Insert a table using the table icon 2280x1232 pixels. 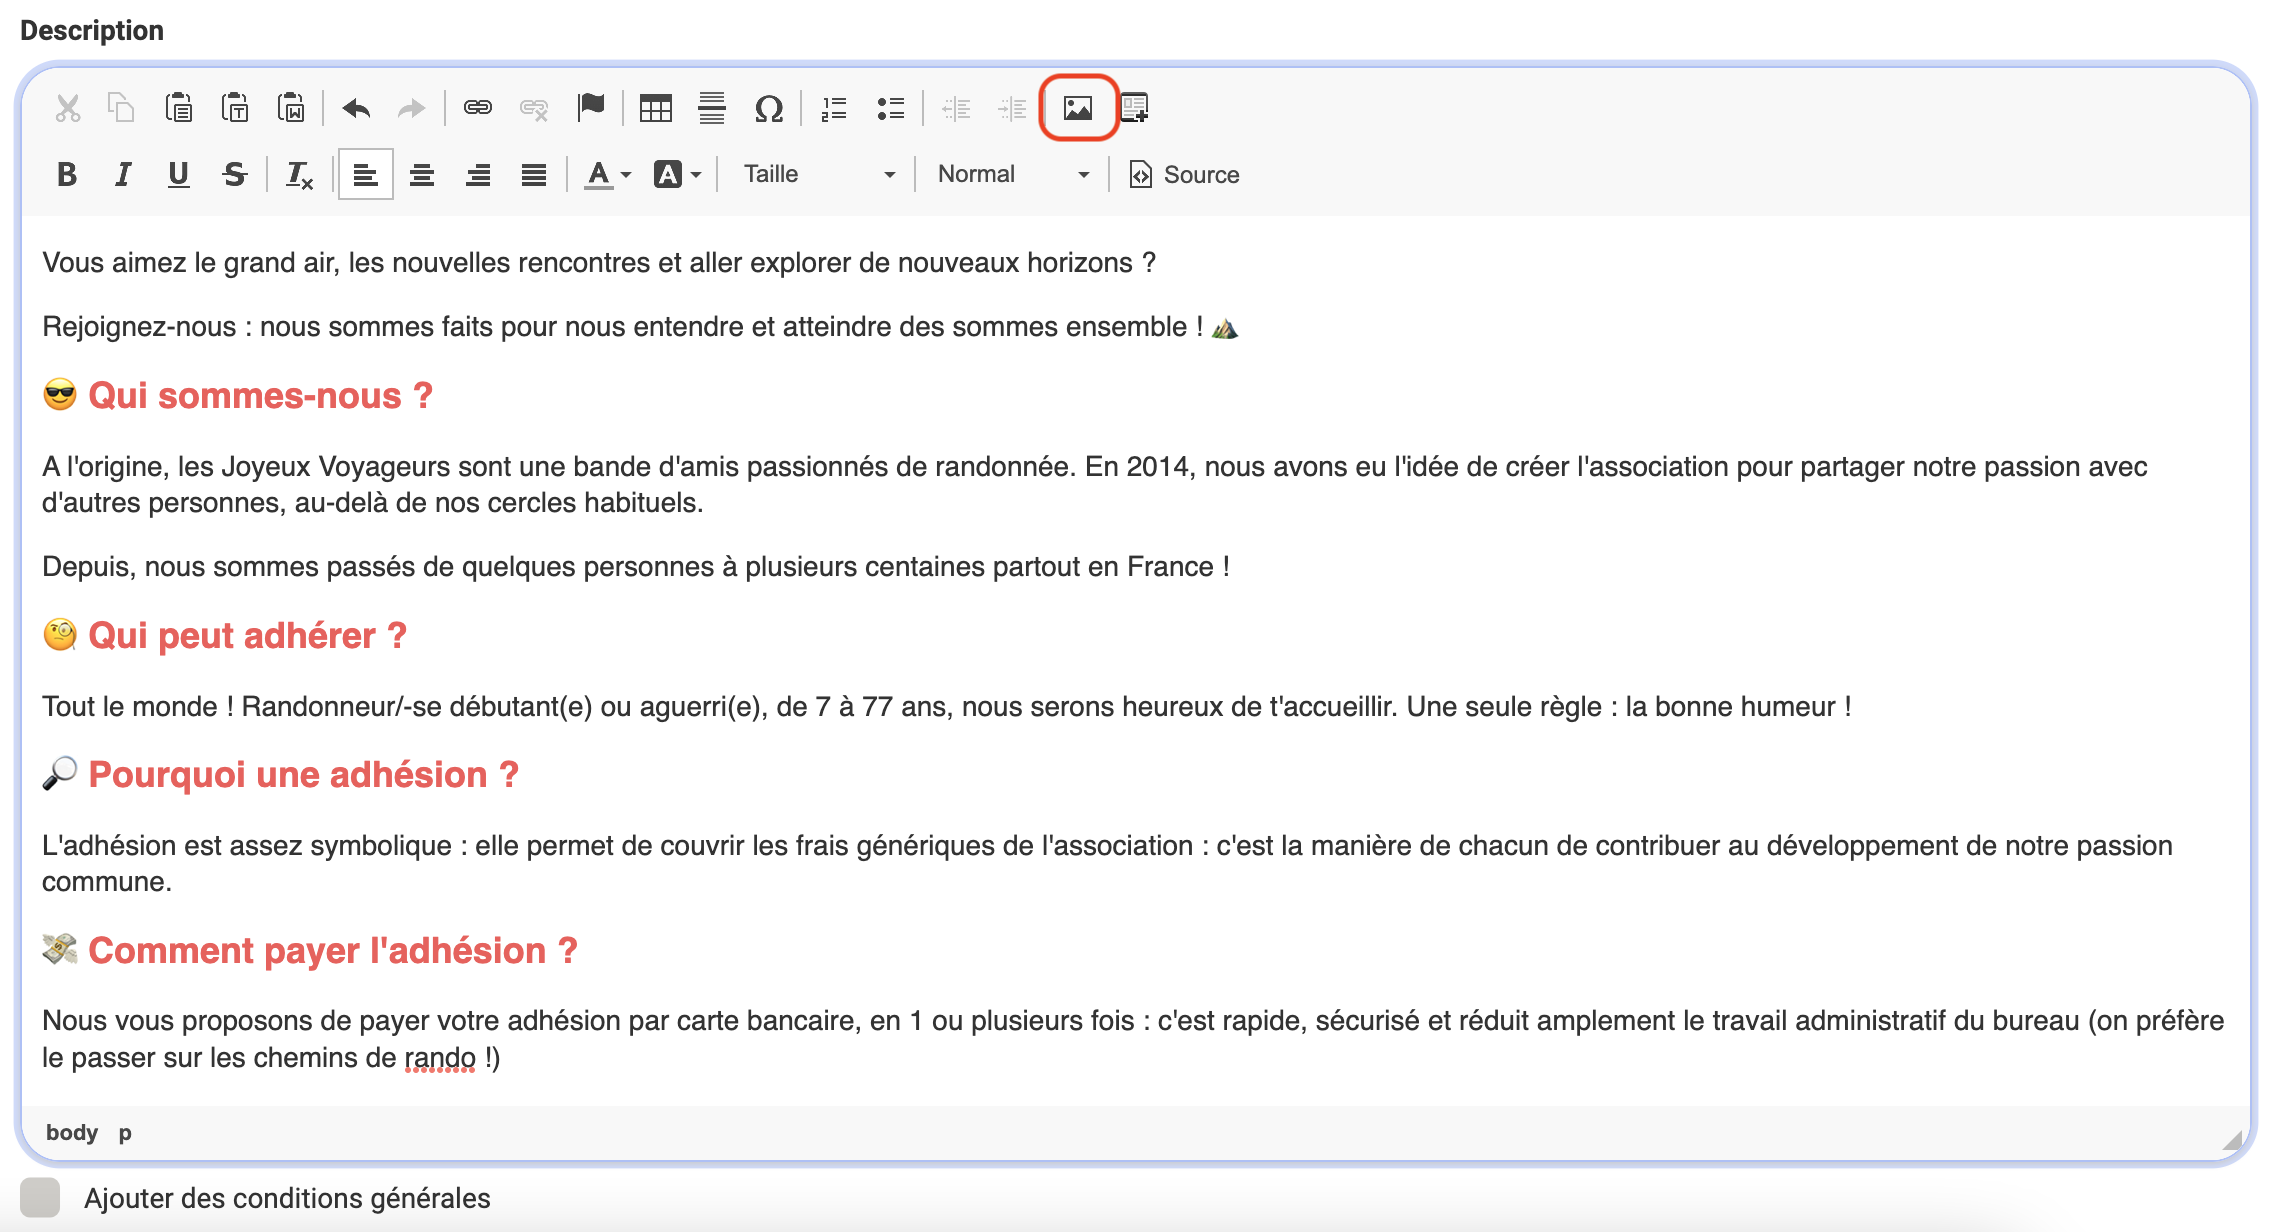[x=655, y=108]
